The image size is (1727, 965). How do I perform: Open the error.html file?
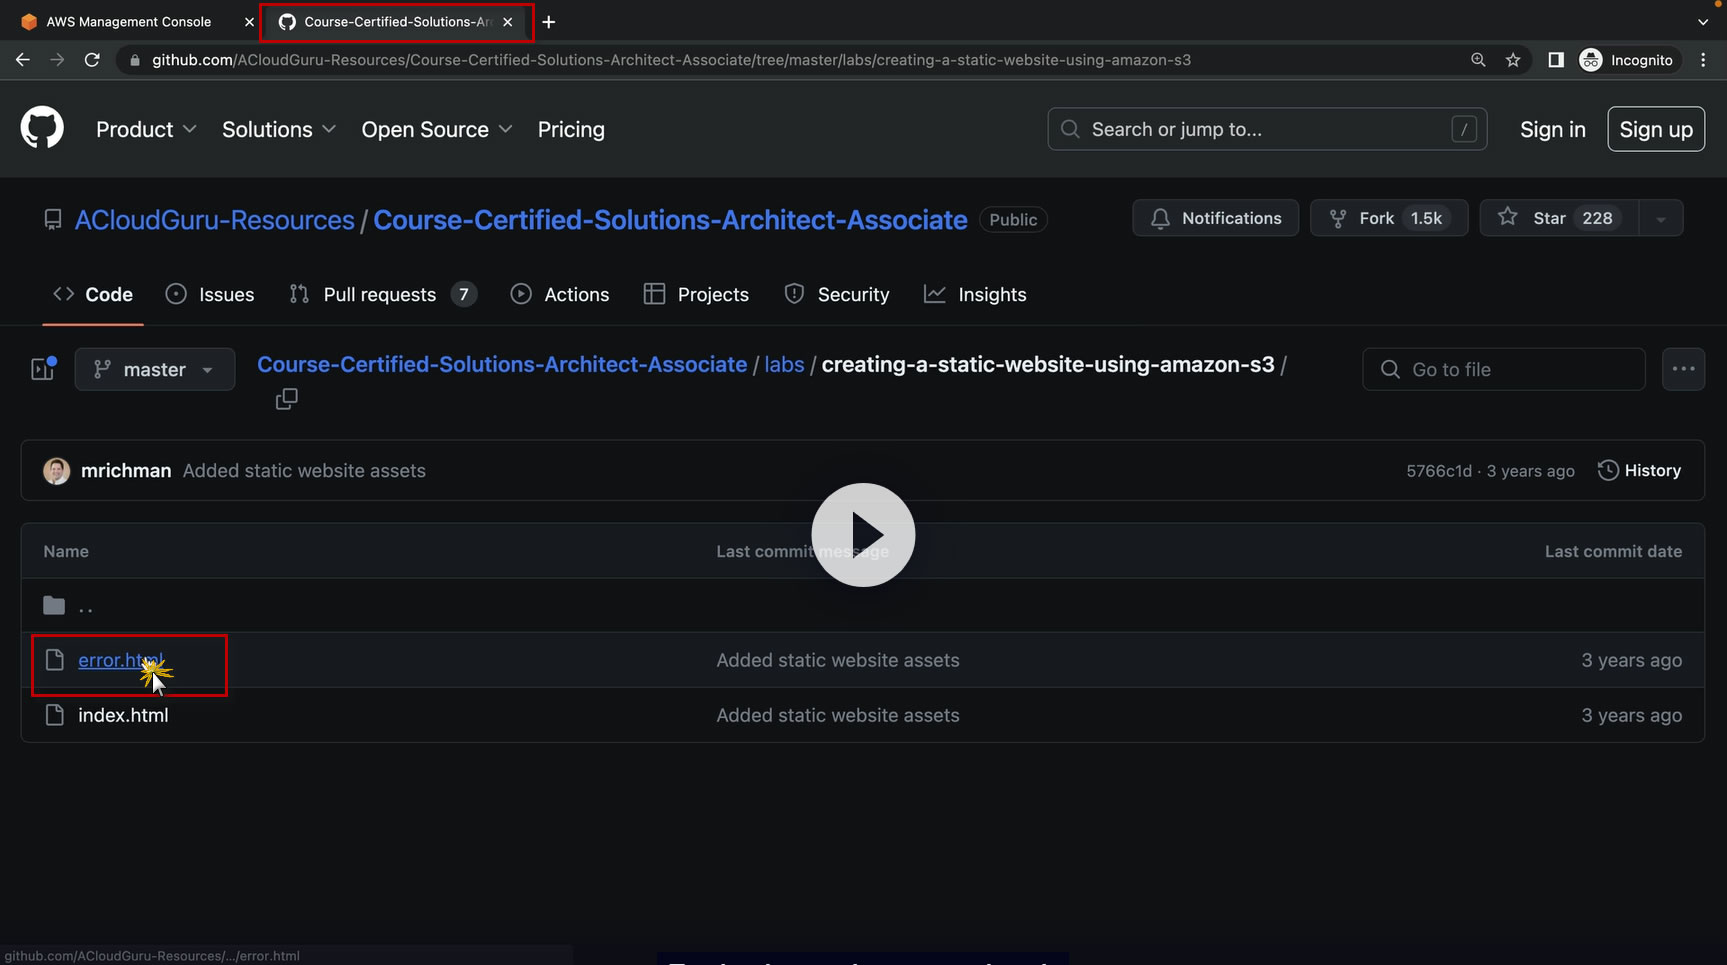click(x=121, y=660)
